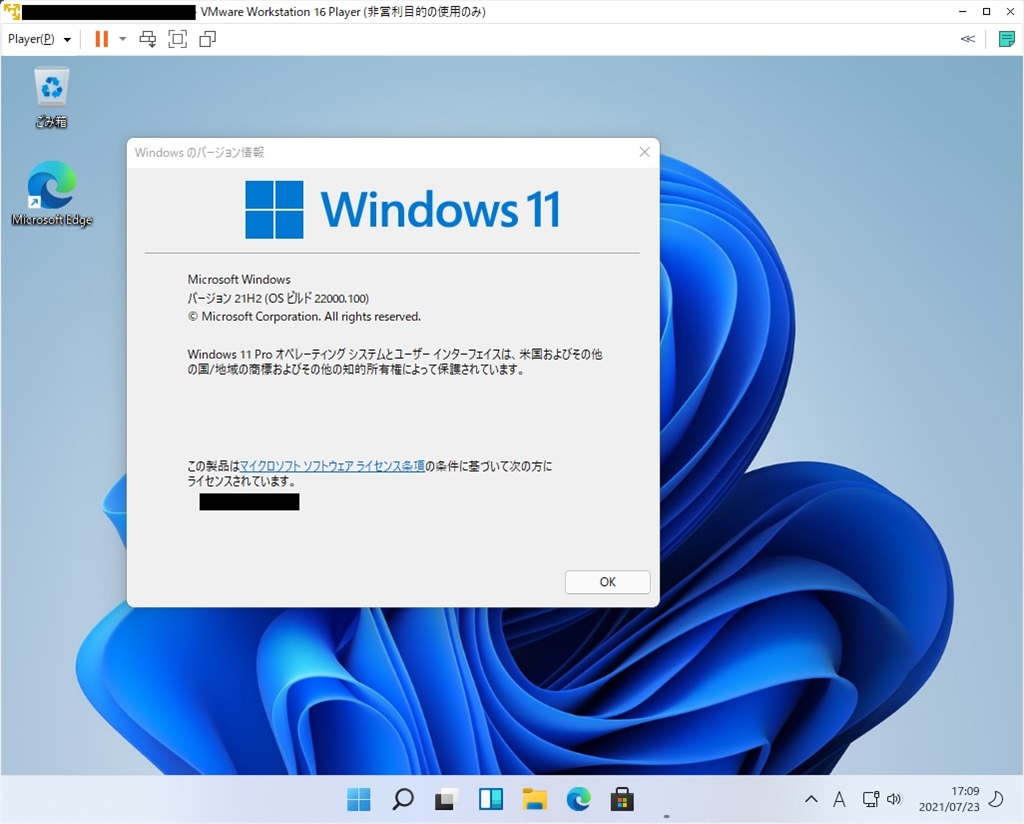Click the Microsoft Corporation copyright line

pyautogui.click(x=304, y=317)
